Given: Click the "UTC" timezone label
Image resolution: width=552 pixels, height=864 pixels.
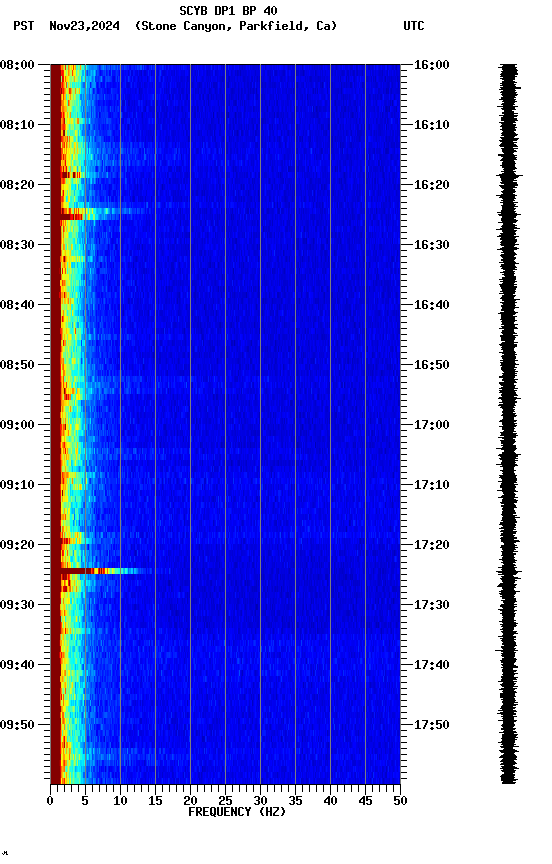Looking at the screenshot, I should tap(414, 26).
